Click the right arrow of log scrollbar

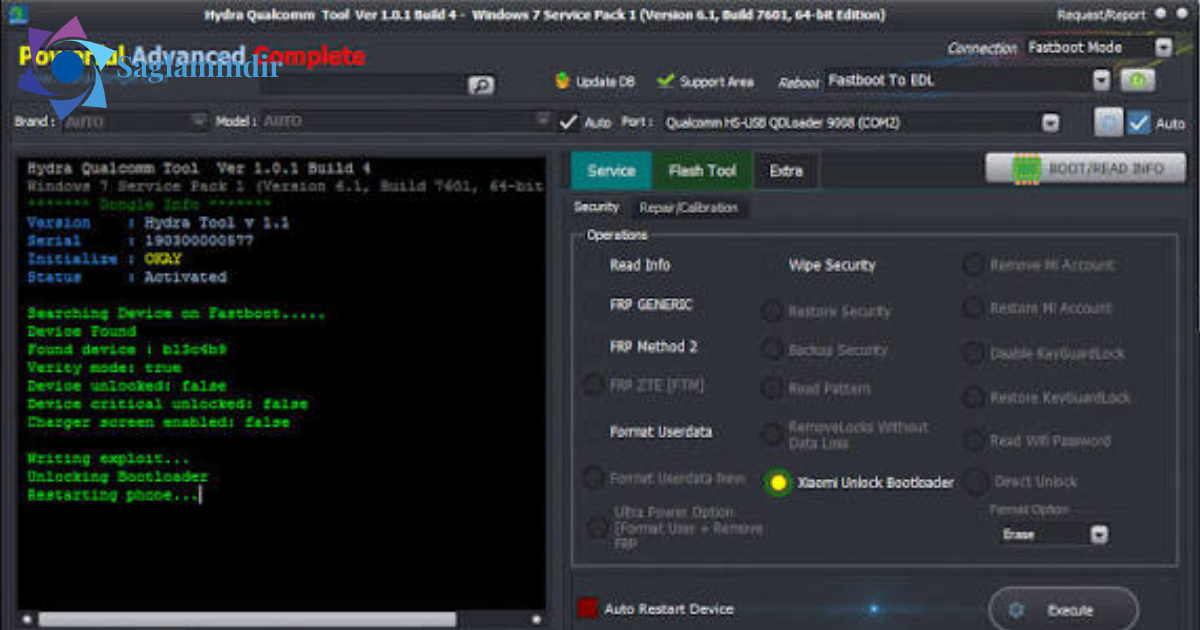pyautogui.click(x=539, y=620)
